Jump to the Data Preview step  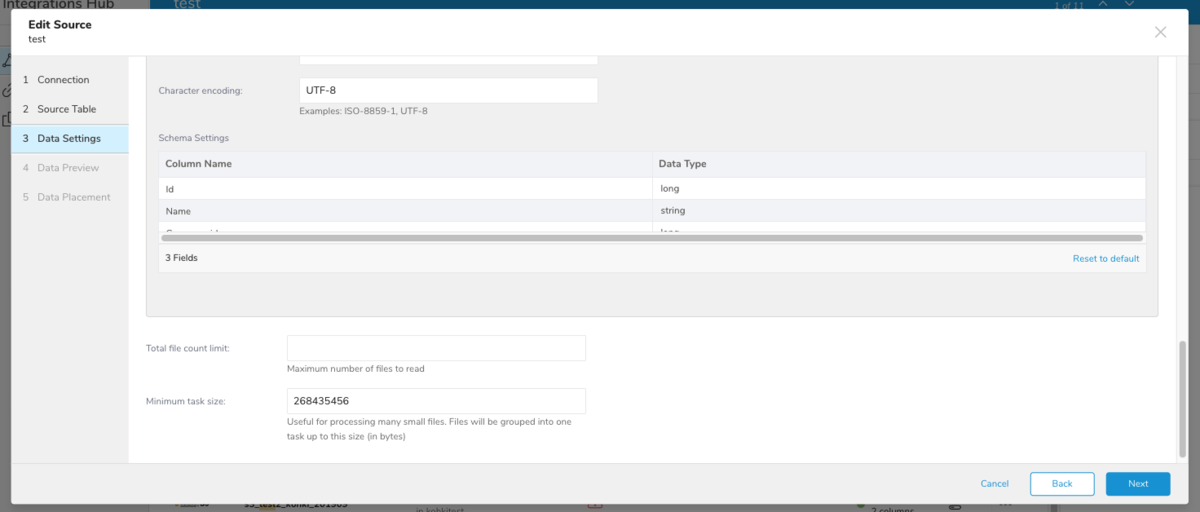(67, 168)
